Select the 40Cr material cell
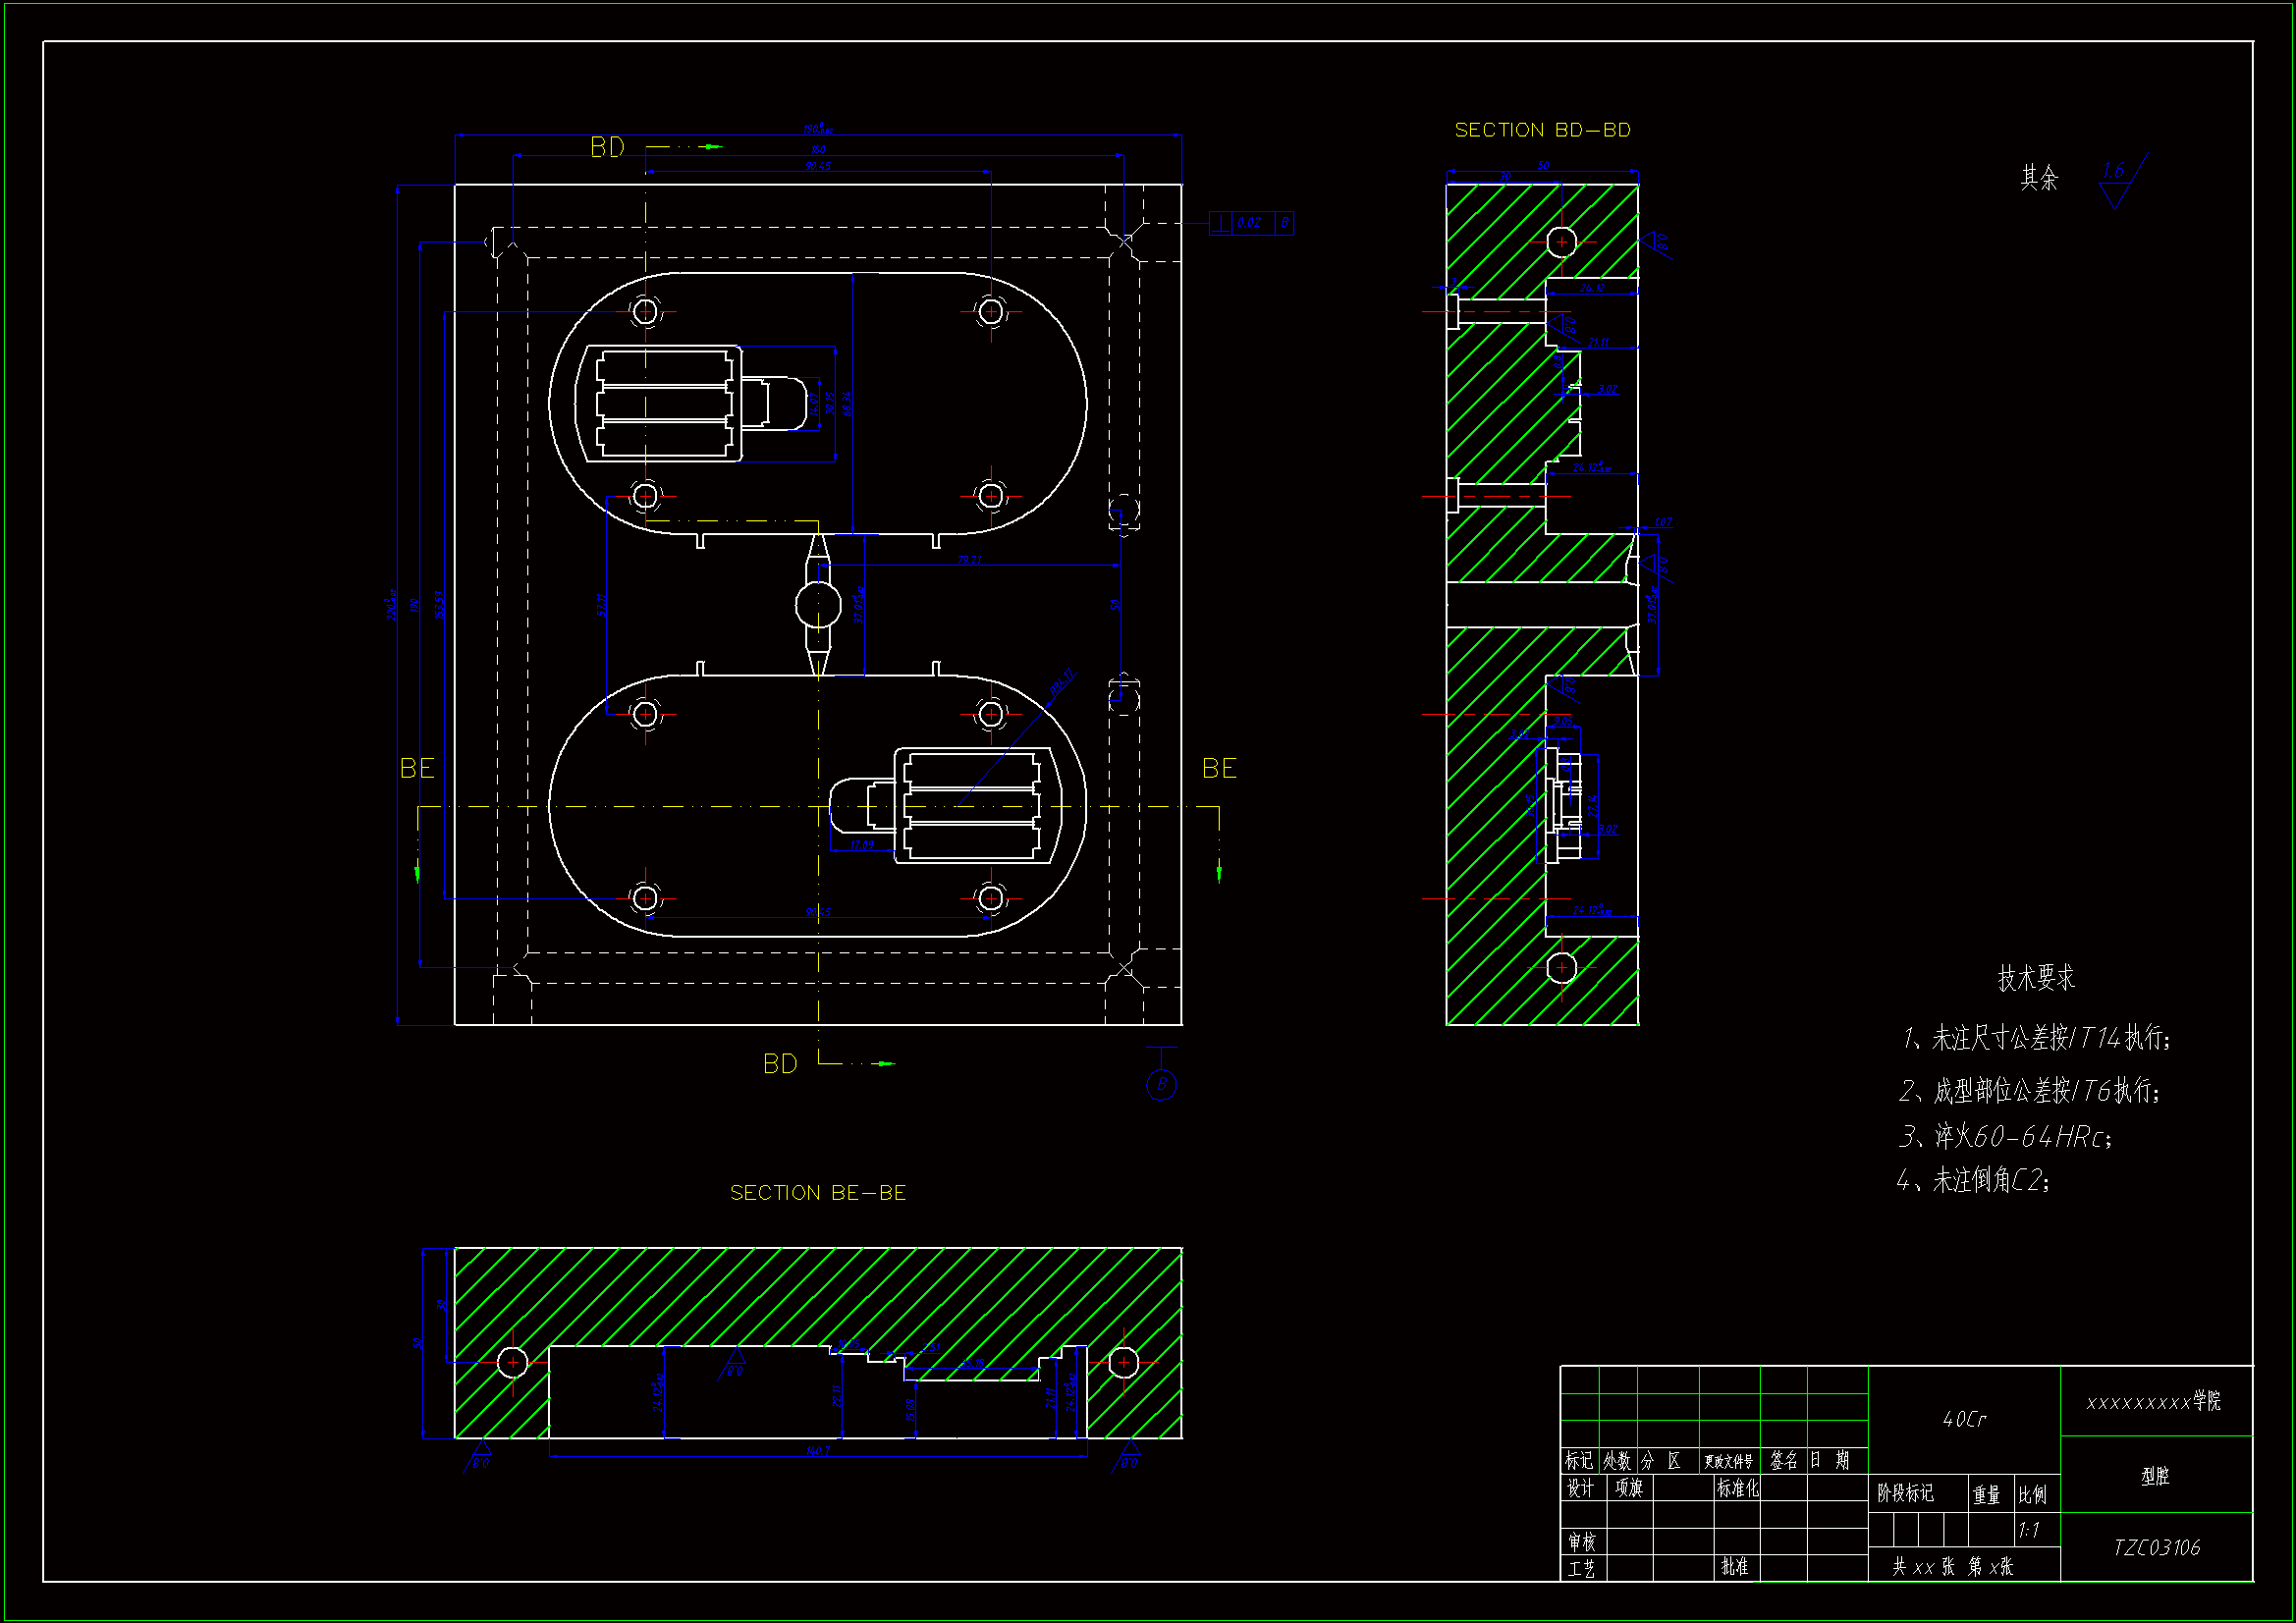Image resolution: width=2296 pixels, height=1623 pixels. (x=1964, y=1419)
